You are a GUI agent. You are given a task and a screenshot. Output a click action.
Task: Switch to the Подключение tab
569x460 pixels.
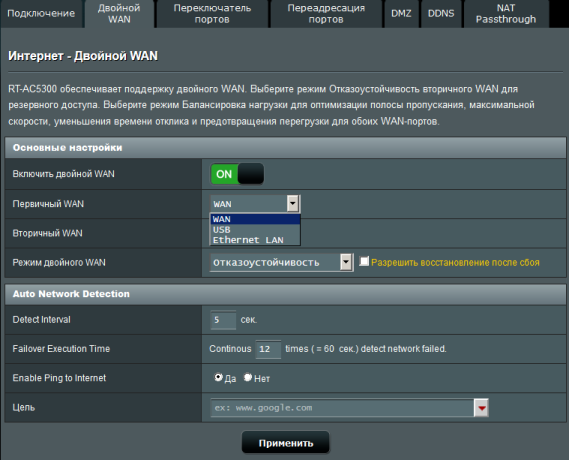[x=41, y=14]
